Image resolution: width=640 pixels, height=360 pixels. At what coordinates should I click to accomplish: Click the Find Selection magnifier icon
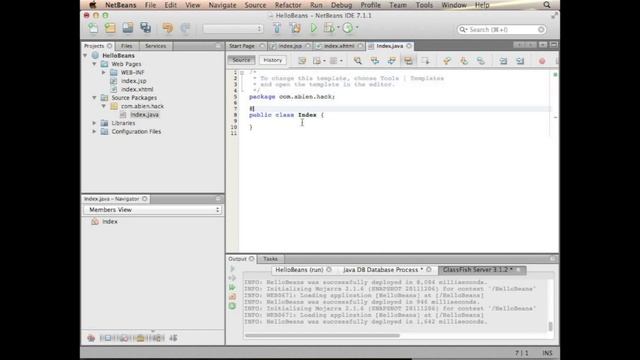[358, 61]
